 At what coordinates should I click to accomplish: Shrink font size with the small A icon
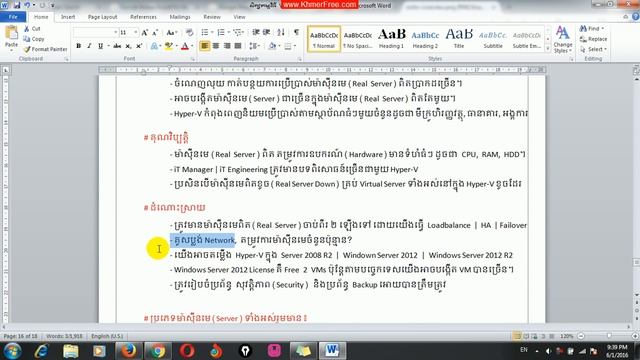155,33
